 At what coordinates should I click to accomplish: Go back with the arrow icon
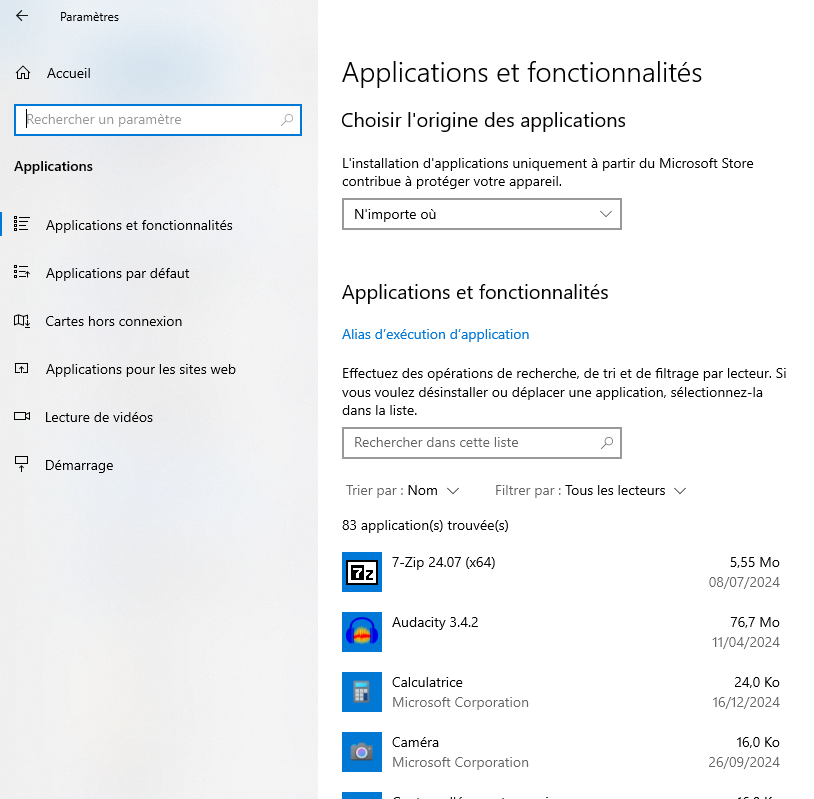tap(22, 16)
